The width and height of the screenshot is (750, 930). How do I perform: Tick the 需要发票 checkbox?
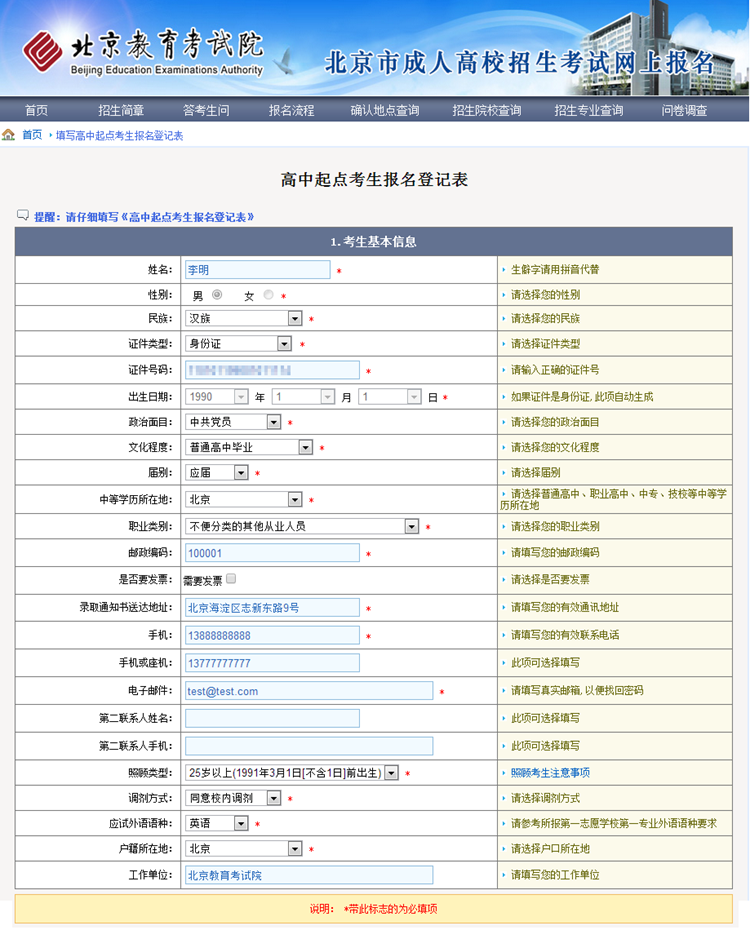coord(231,579)
